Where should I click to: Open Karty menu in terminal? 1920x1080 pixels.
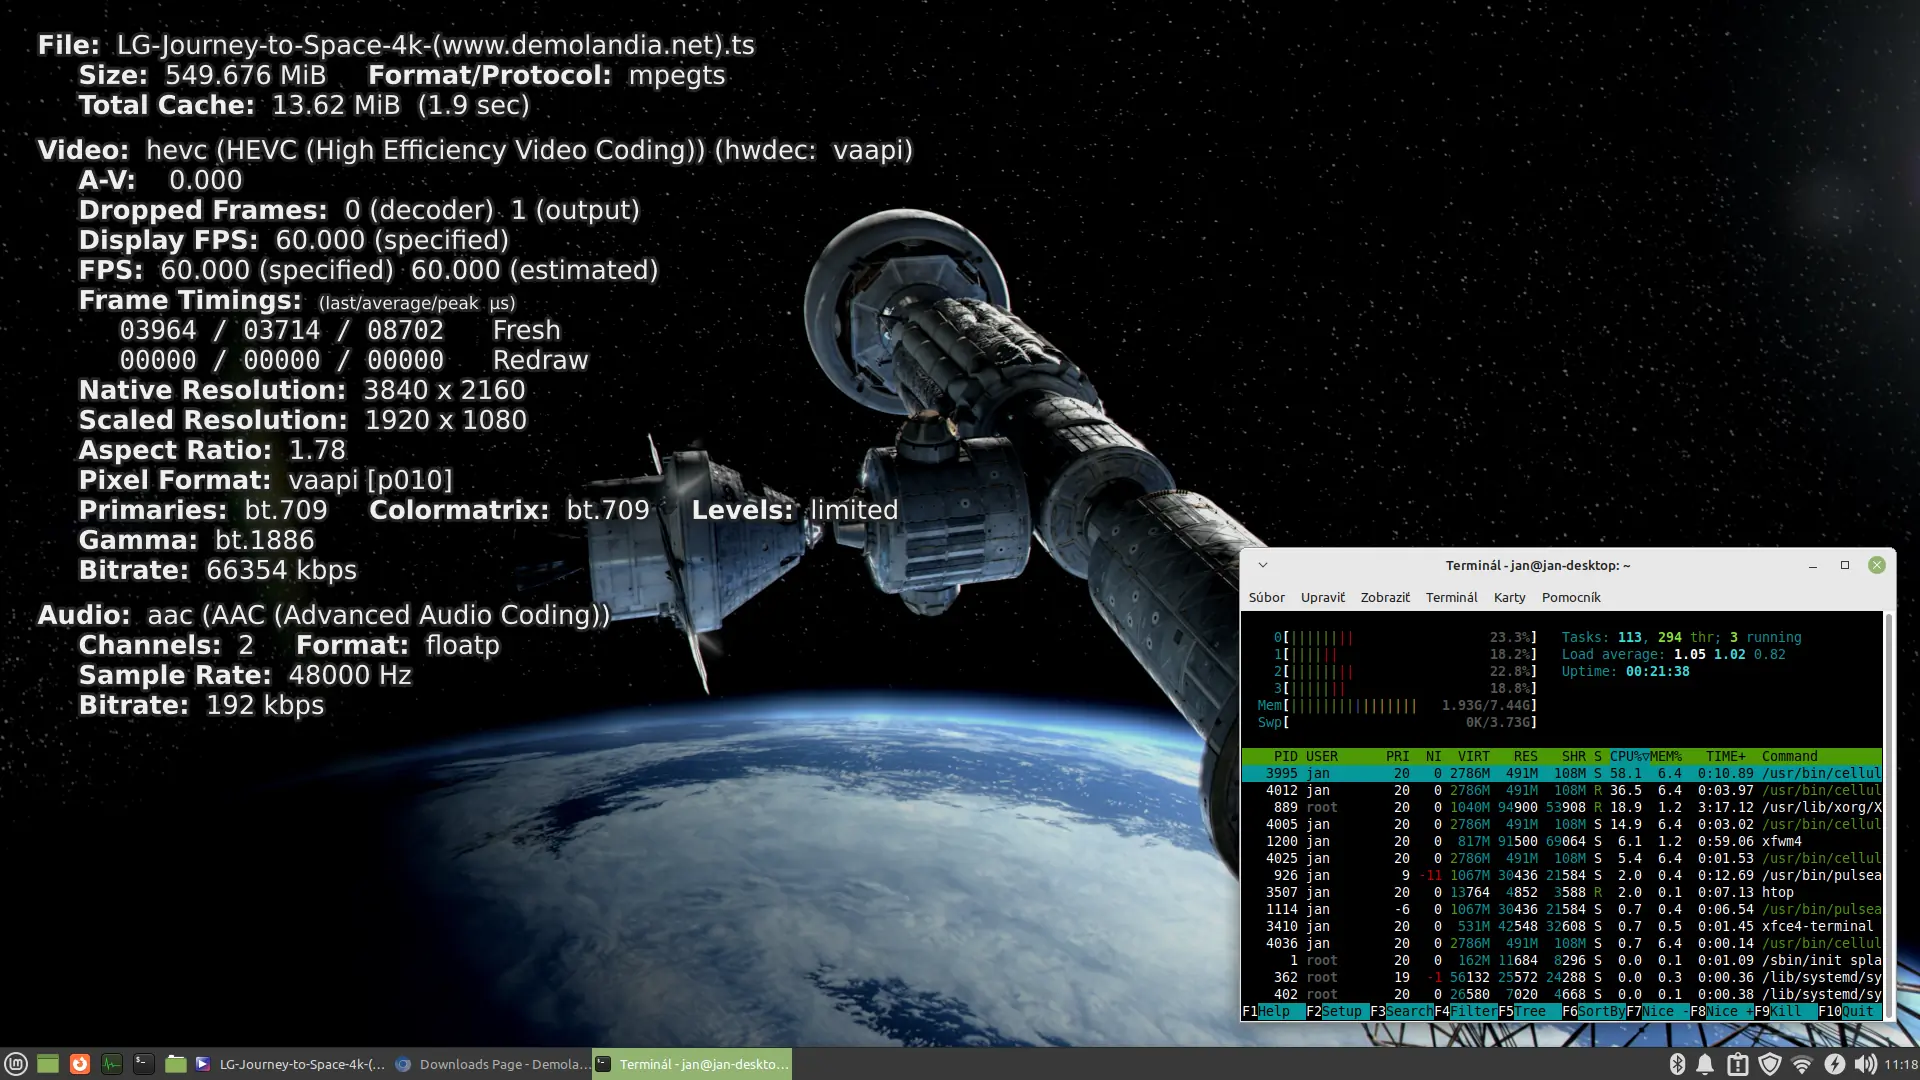tap(1509, 597)
